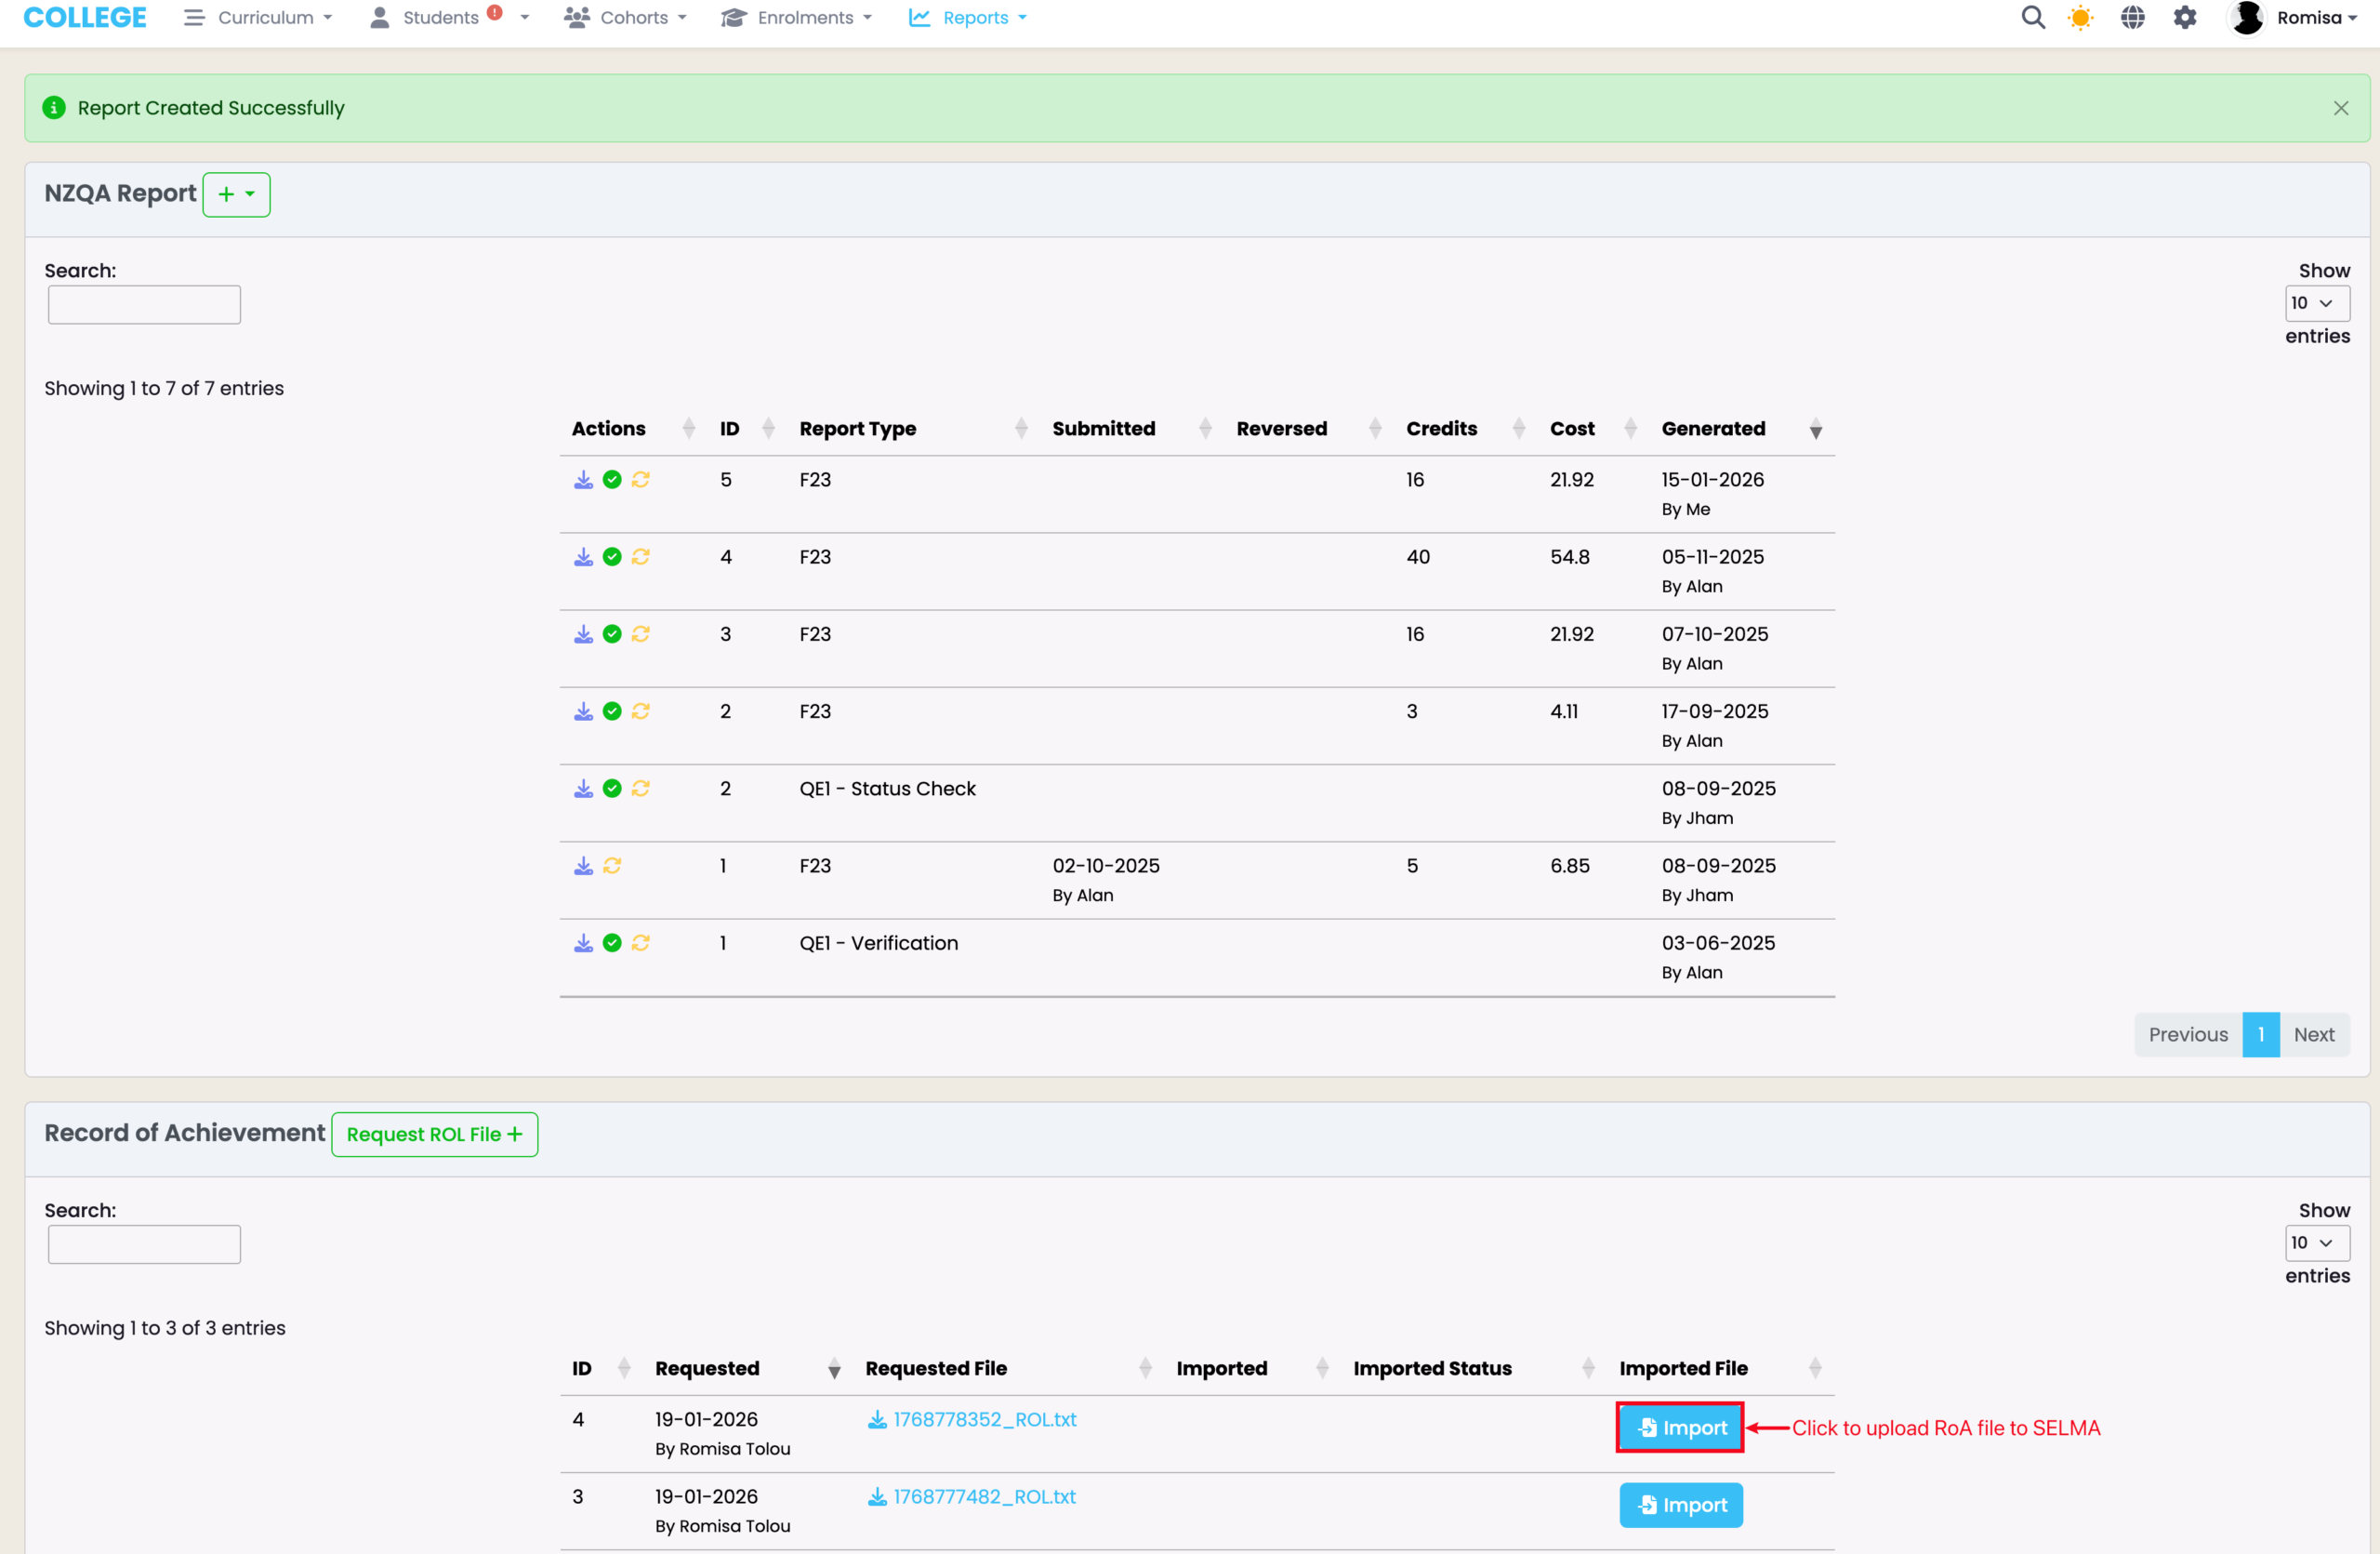Open the search magnifier in top bar
This screenshot has width=2380, height=1554.
2032,18
